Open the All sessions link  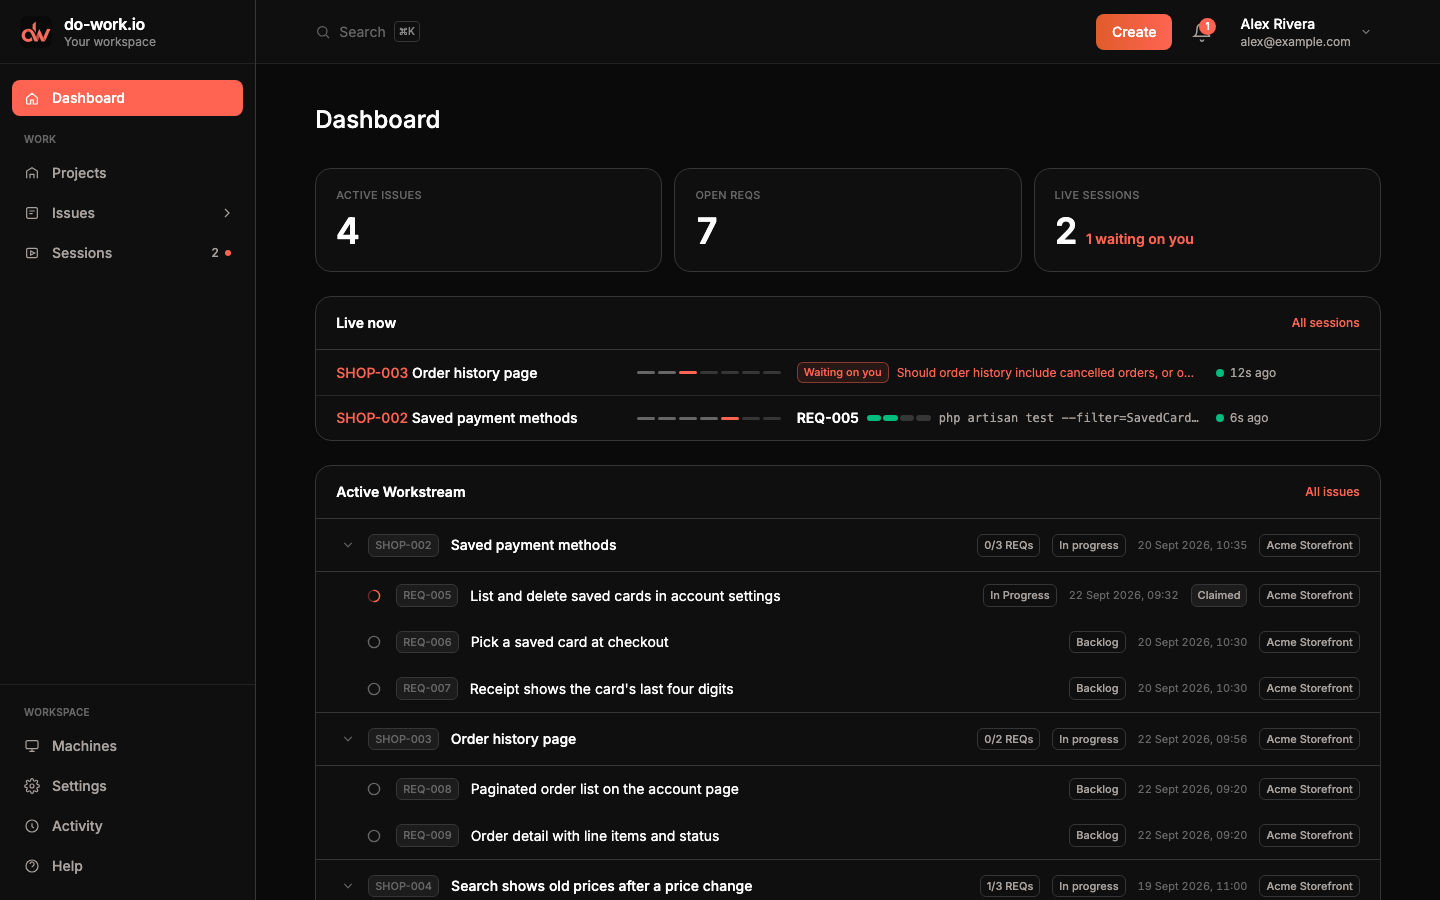[x=1325, y=323]
